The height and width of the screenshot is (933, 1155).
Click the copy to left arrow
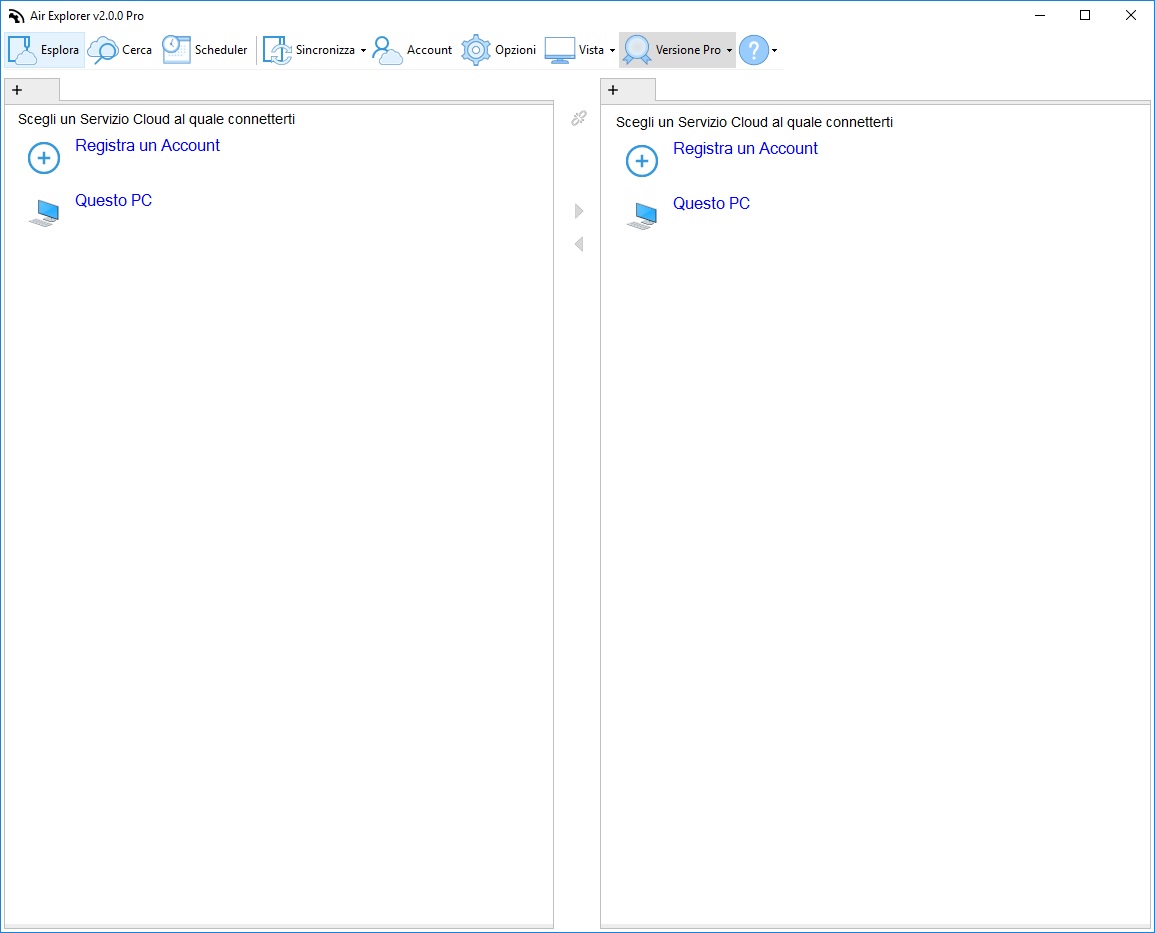click(x=579, y=244)
